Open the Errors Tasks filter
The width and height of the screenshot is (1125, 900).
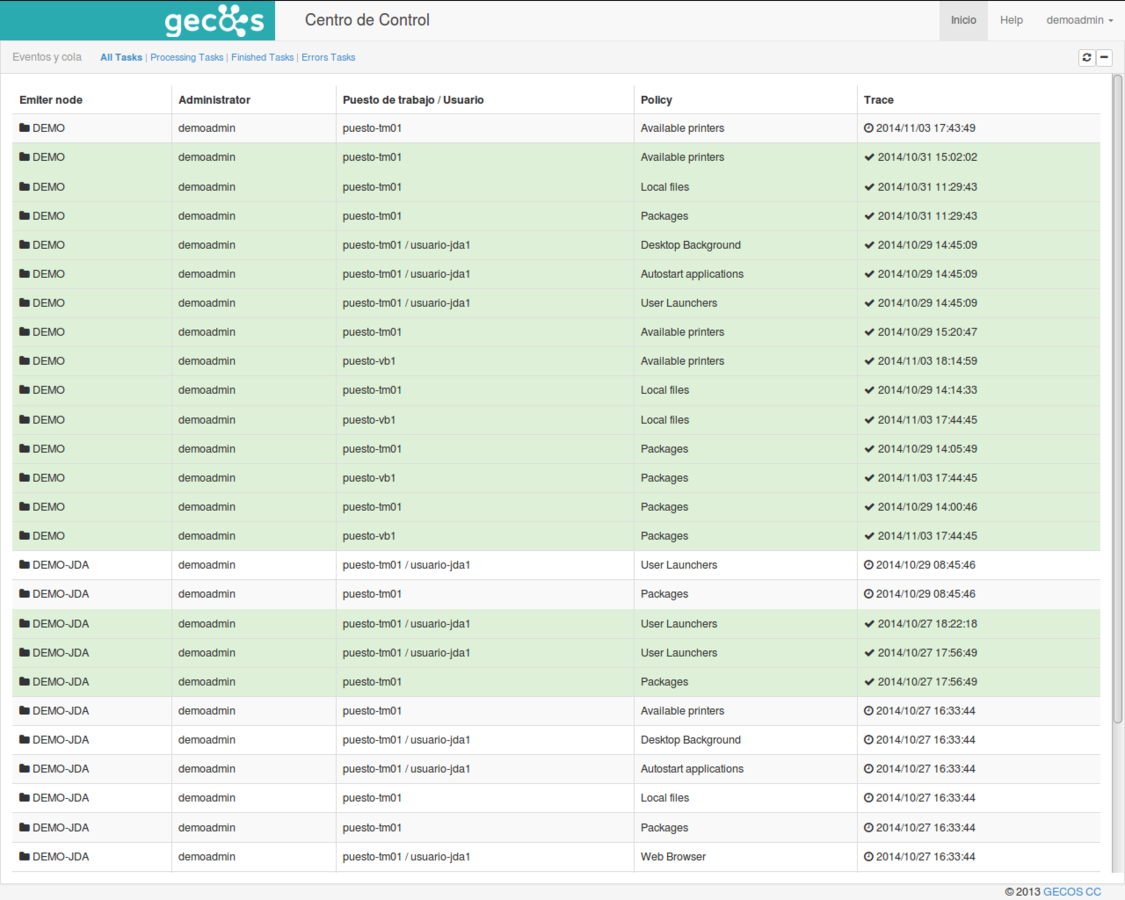328,57
